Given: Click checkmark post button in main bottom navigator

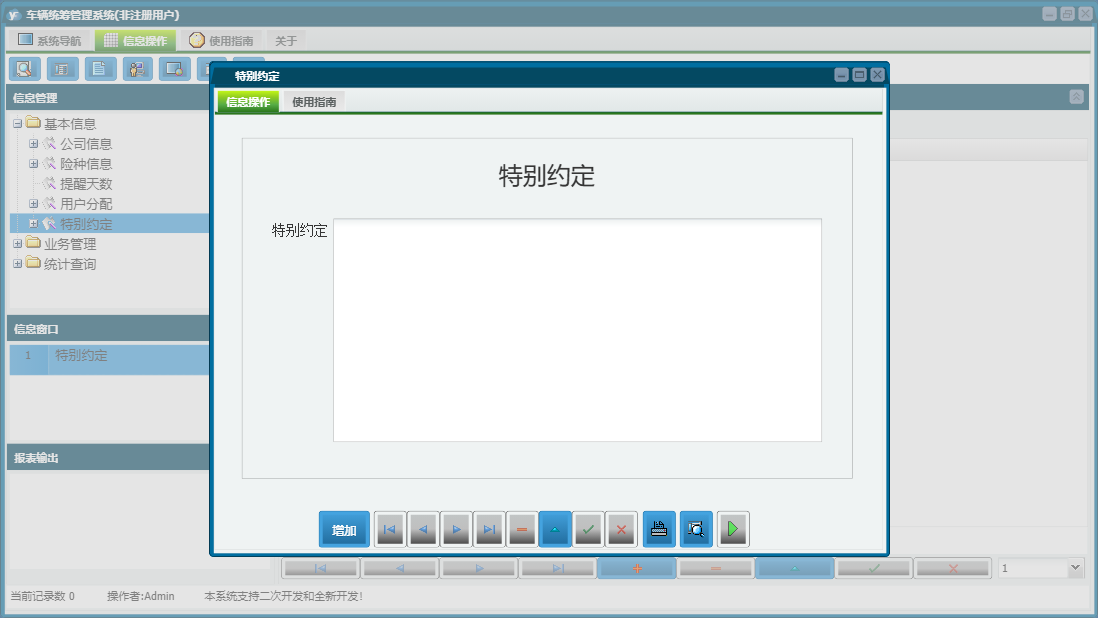Looking at the screenshot, I should coord(874,568).
